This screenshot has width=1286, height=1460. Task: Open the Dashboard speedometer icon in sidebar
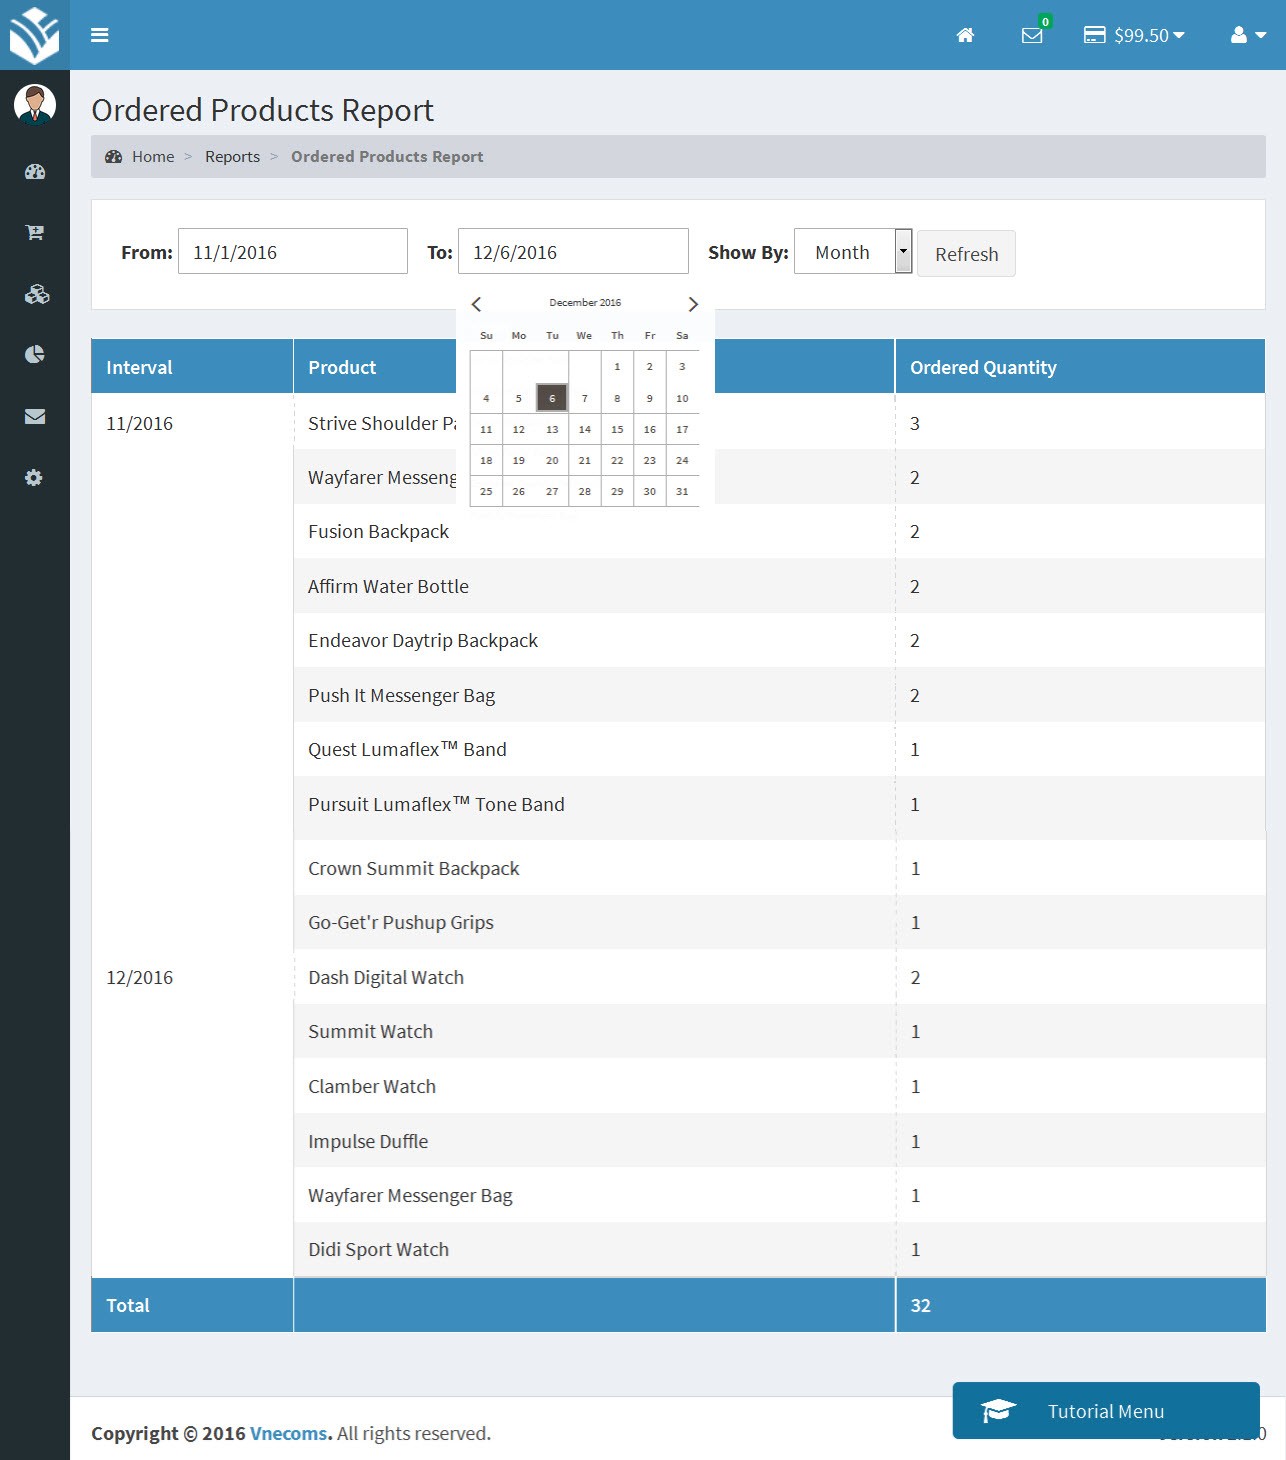point(34,171)
